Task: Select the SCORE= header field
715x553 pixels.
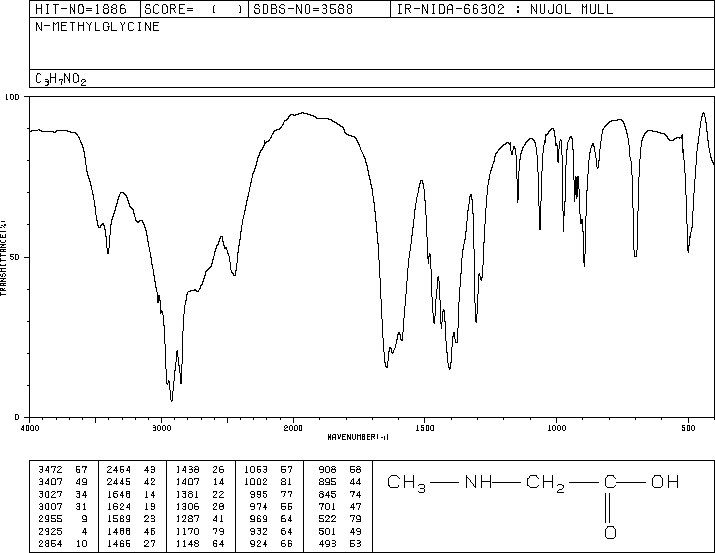Action: [x=194, y=9]
